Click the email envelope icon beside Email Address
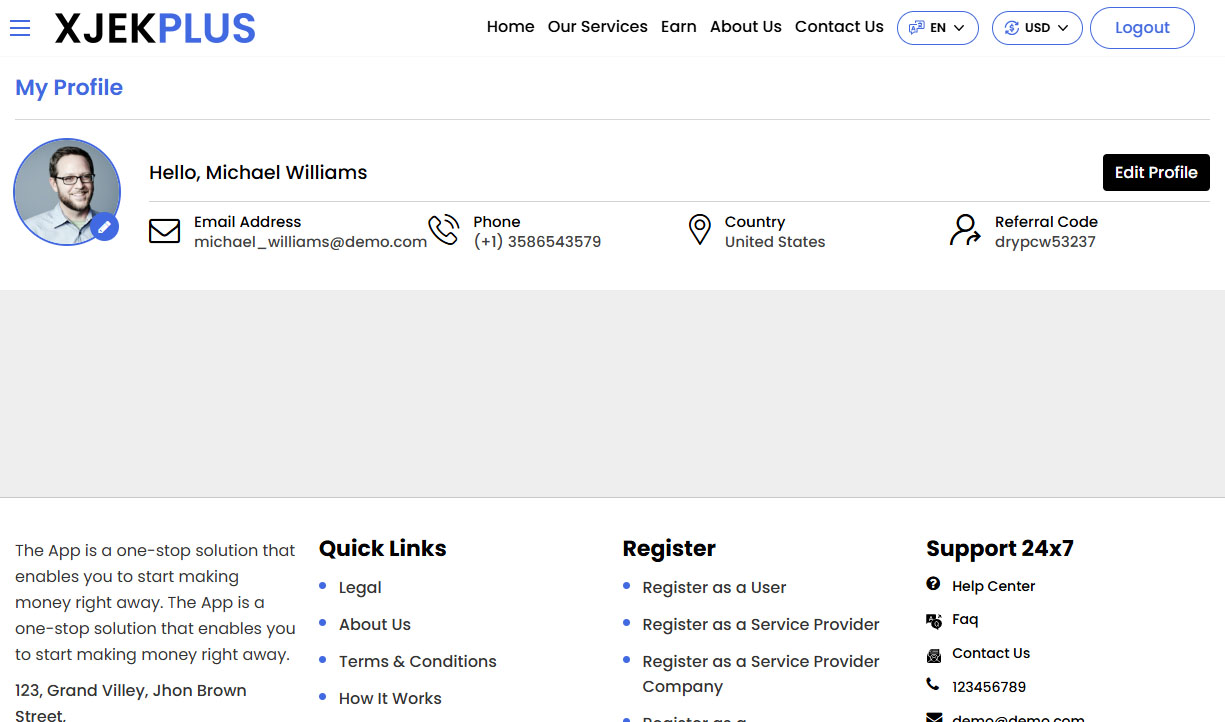The image size is (1225, 722). pyautogui.click(x=164, y=230)
